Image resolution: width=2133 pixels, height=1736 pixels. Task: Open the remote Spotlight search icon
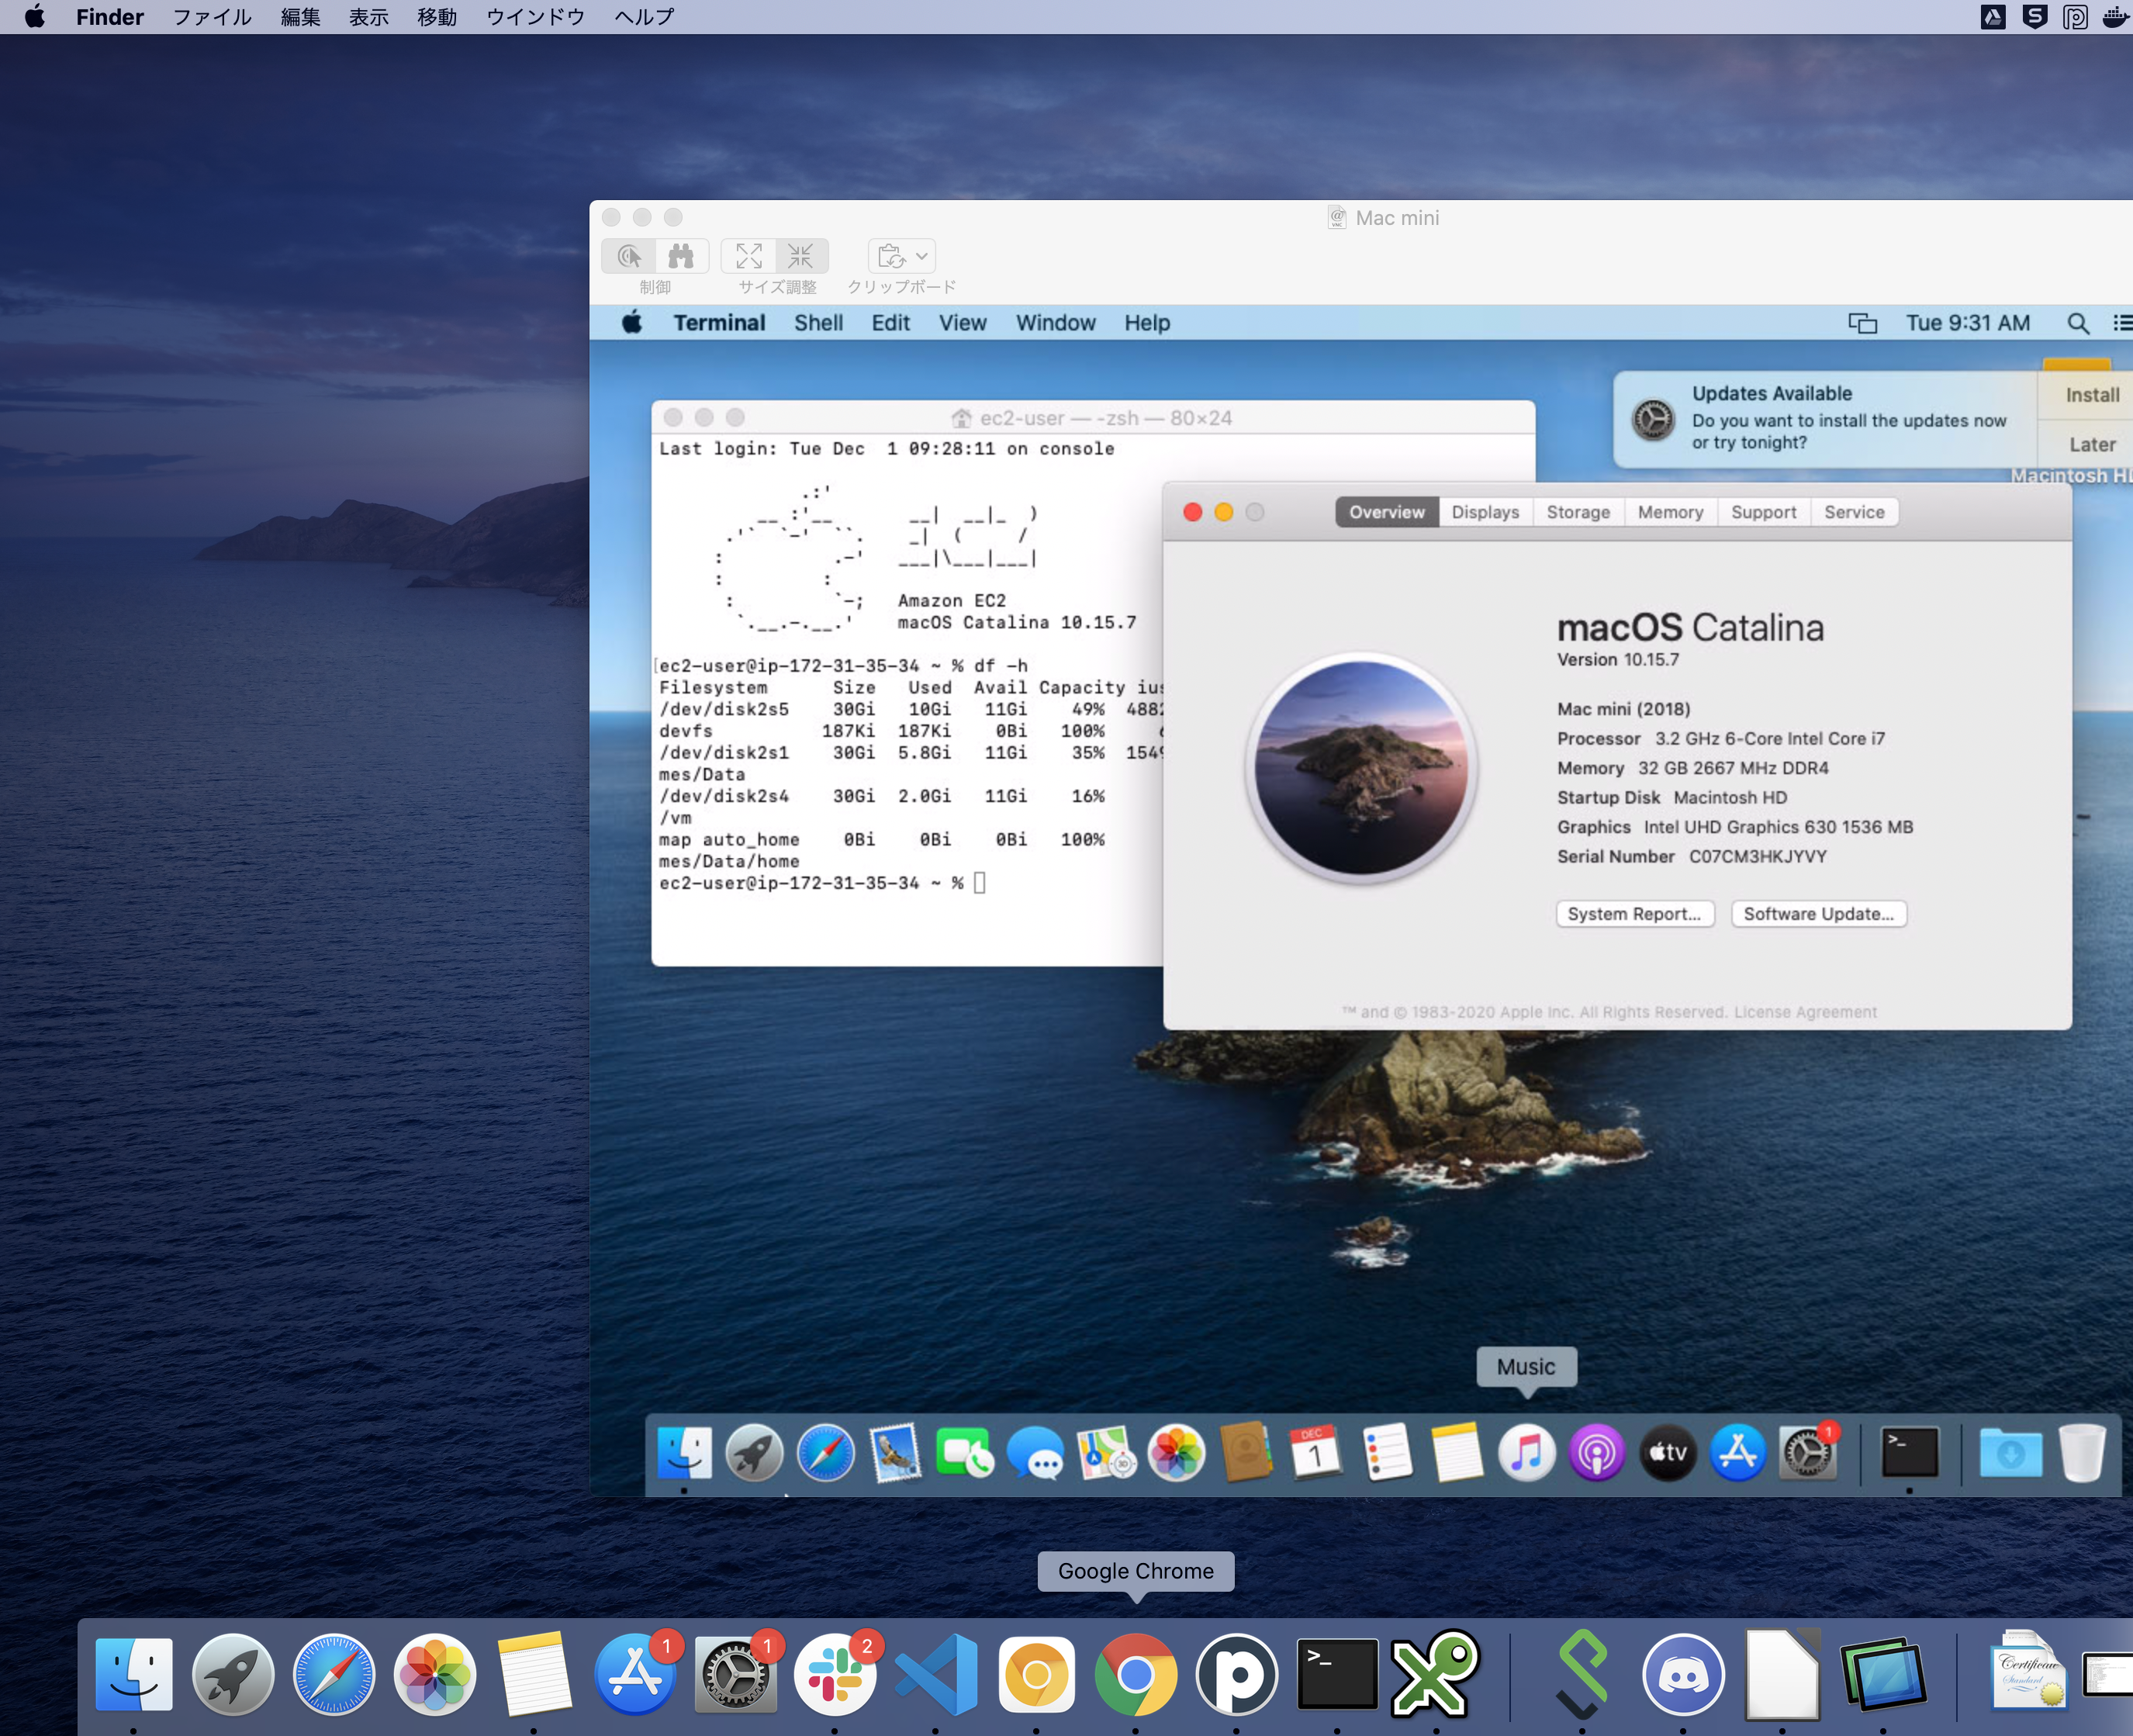pyautogui.click(x=2077, y=323)
